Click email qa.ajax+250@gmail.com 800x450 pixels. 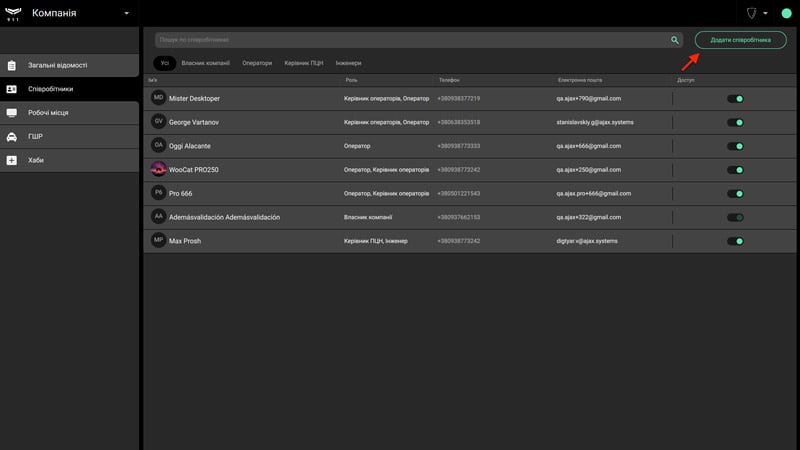[x=589, y=170]
